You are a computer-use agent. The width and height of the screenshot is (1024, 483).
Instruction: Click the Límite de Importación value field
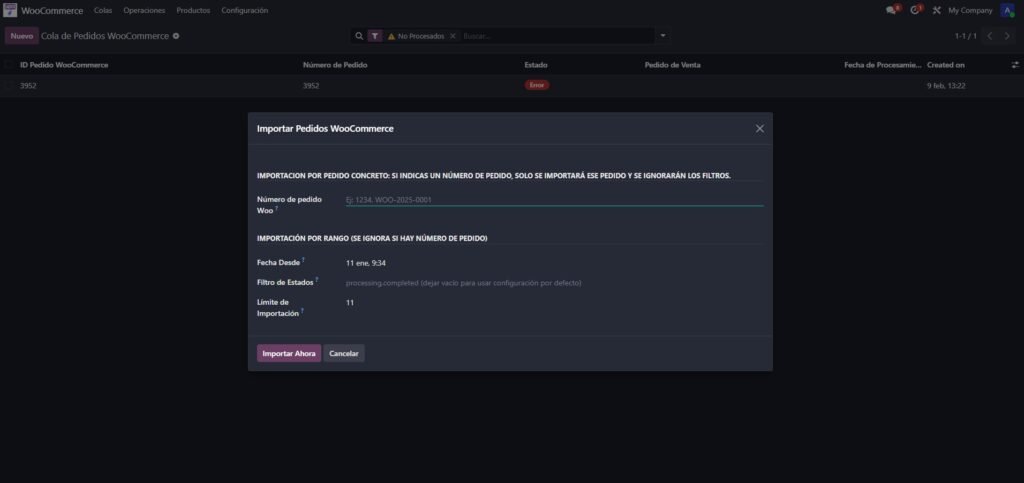554,303
